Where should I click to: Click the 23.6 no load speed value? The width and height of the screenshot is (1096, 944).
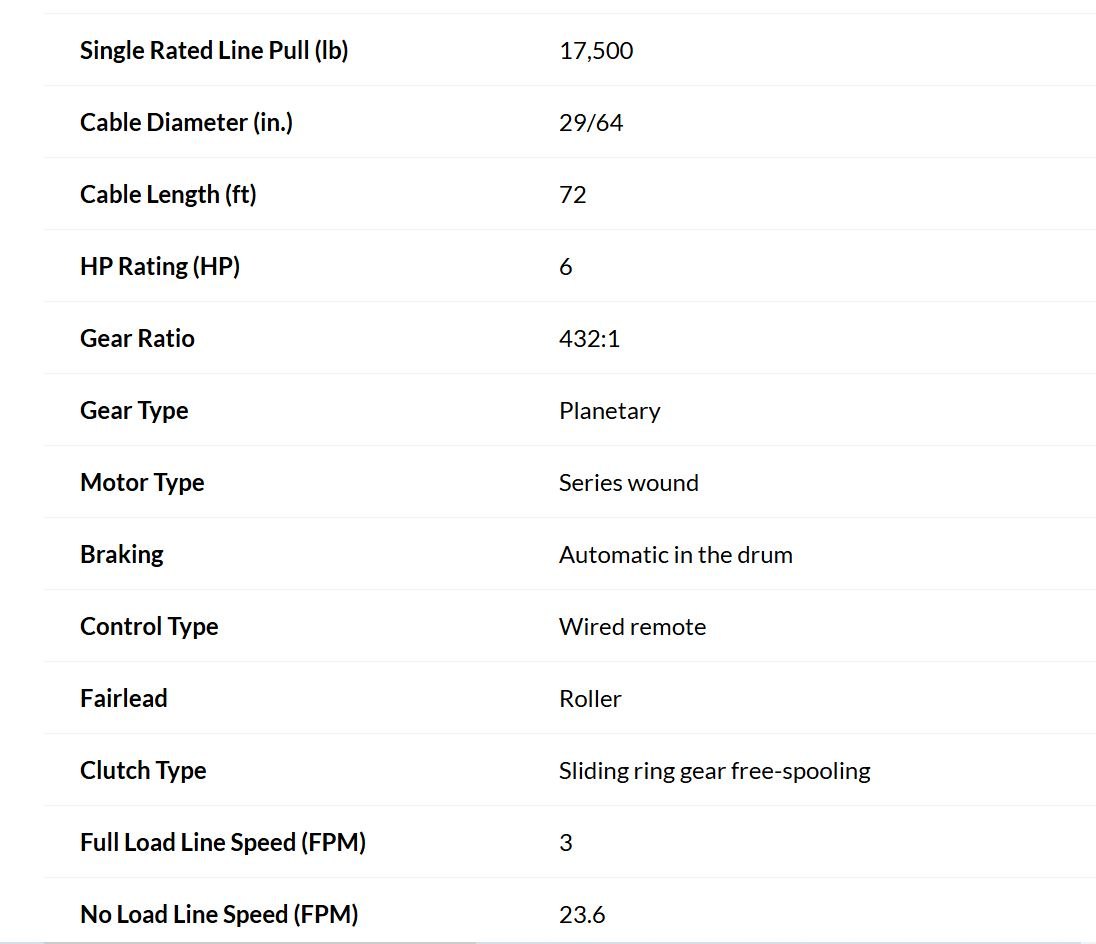pyautogui.click(x=582, y=915)
